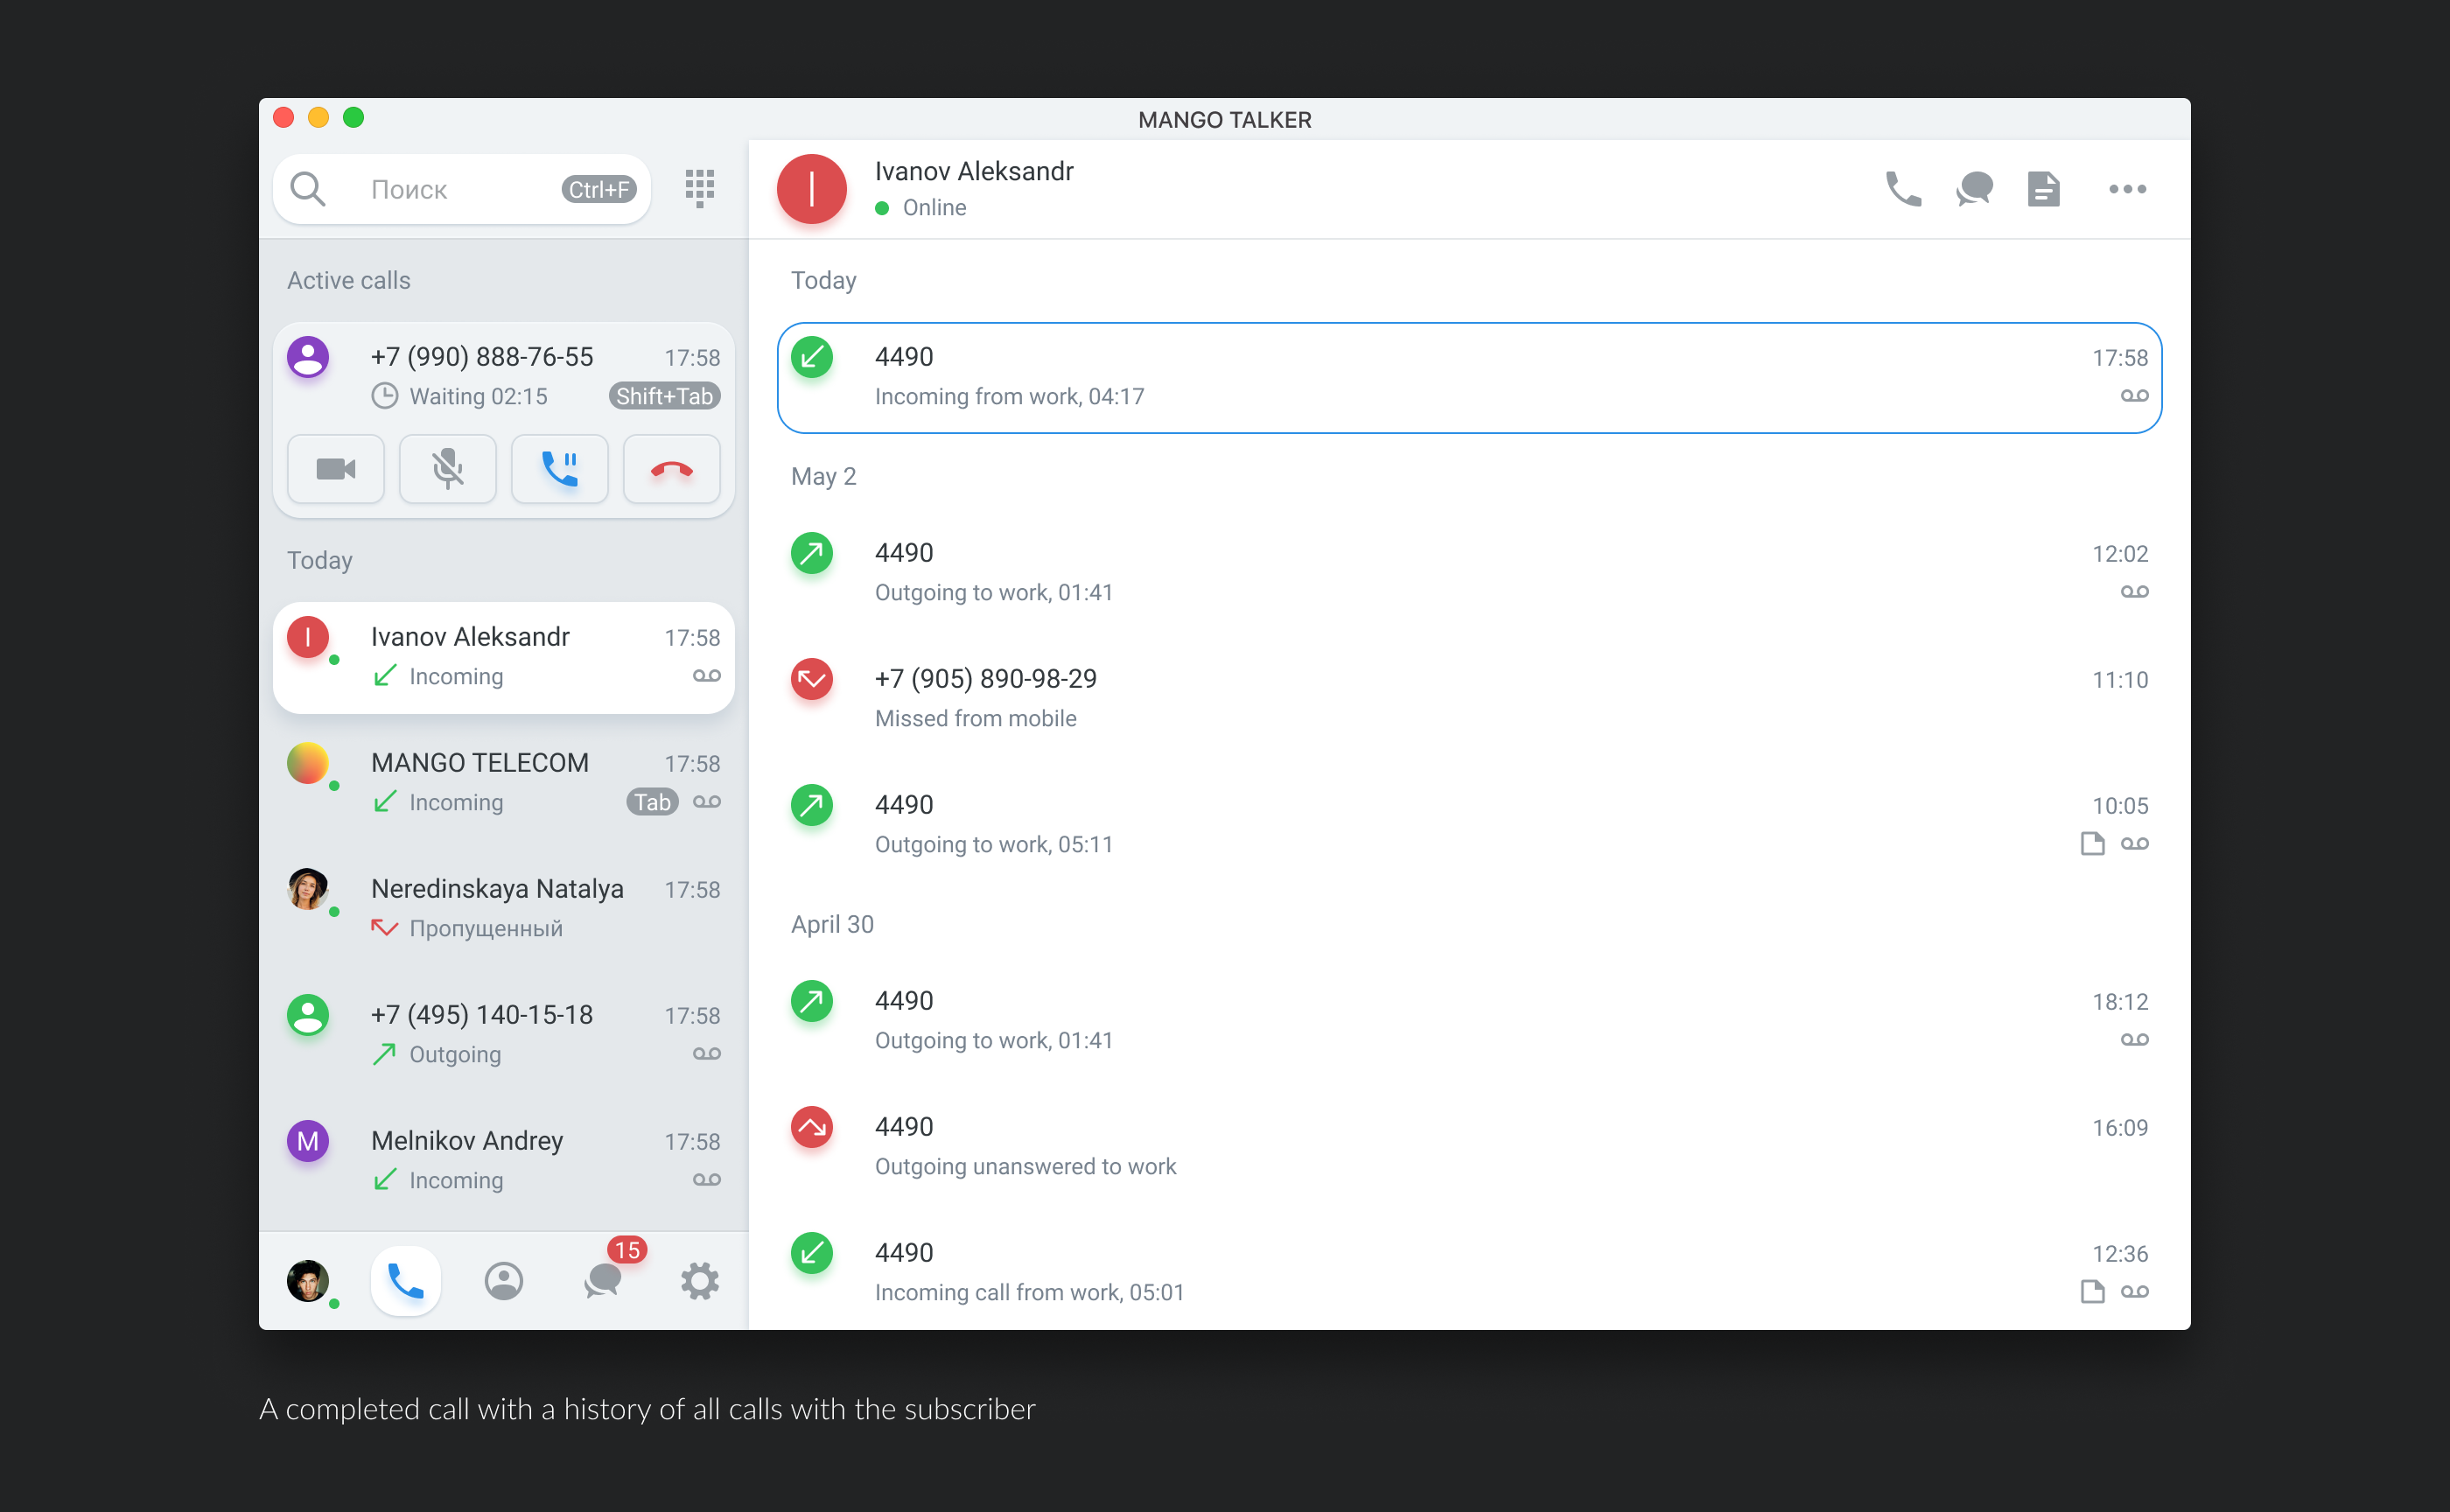Hang up the active call
This screenshot has height=1512, width=2450.
672,469
